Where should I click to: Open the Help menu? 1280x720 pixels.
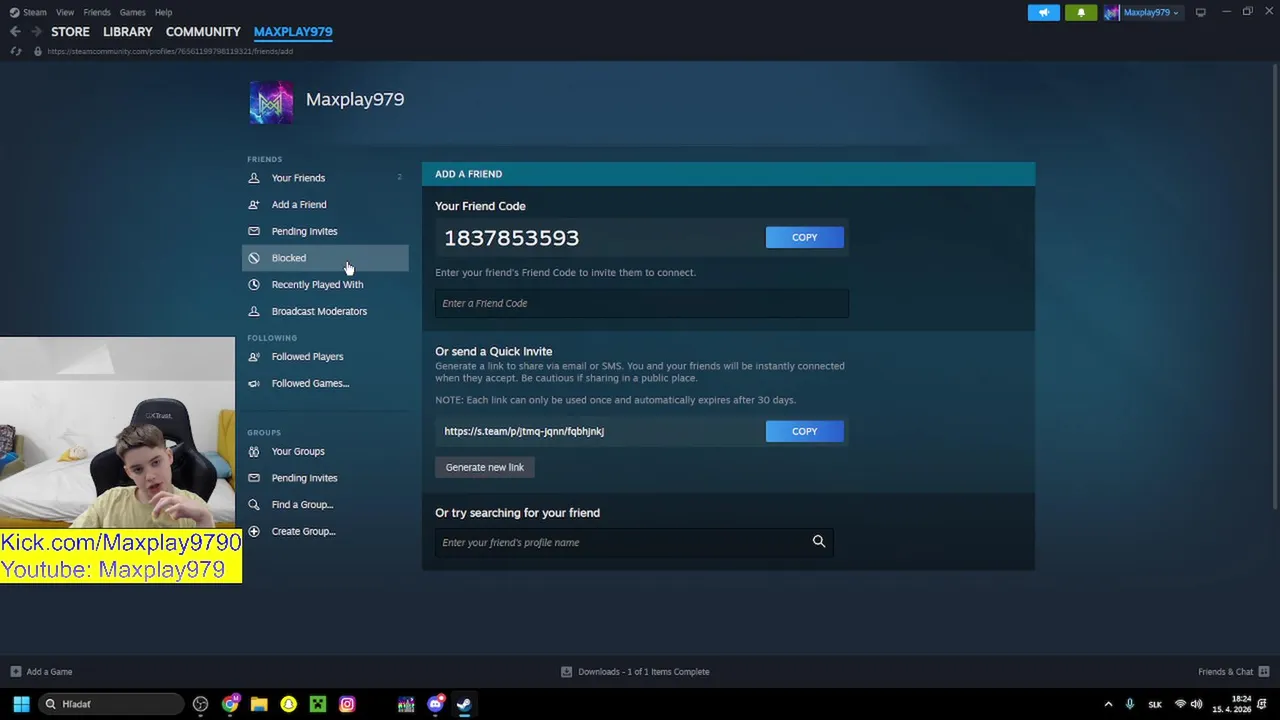point(163,12)
